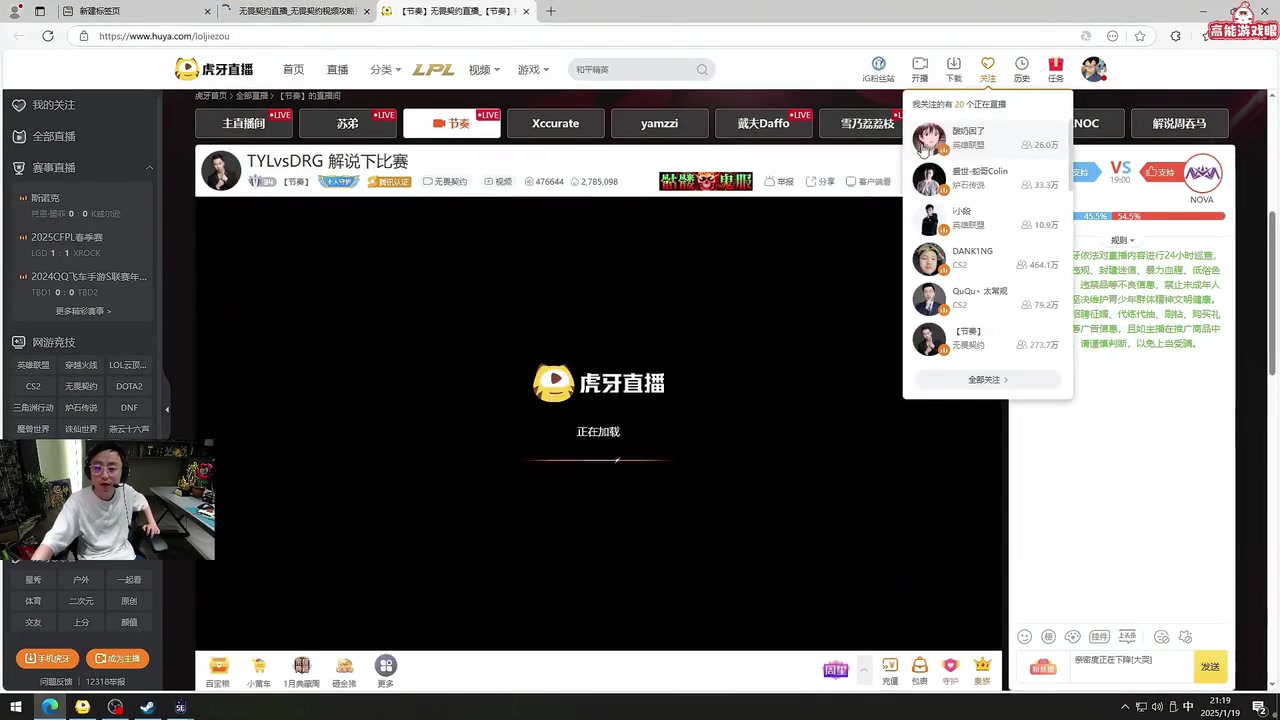Expand the 分类 dropdown in top navigation
Screen dimensions: 1280x720
coord(383,69)
